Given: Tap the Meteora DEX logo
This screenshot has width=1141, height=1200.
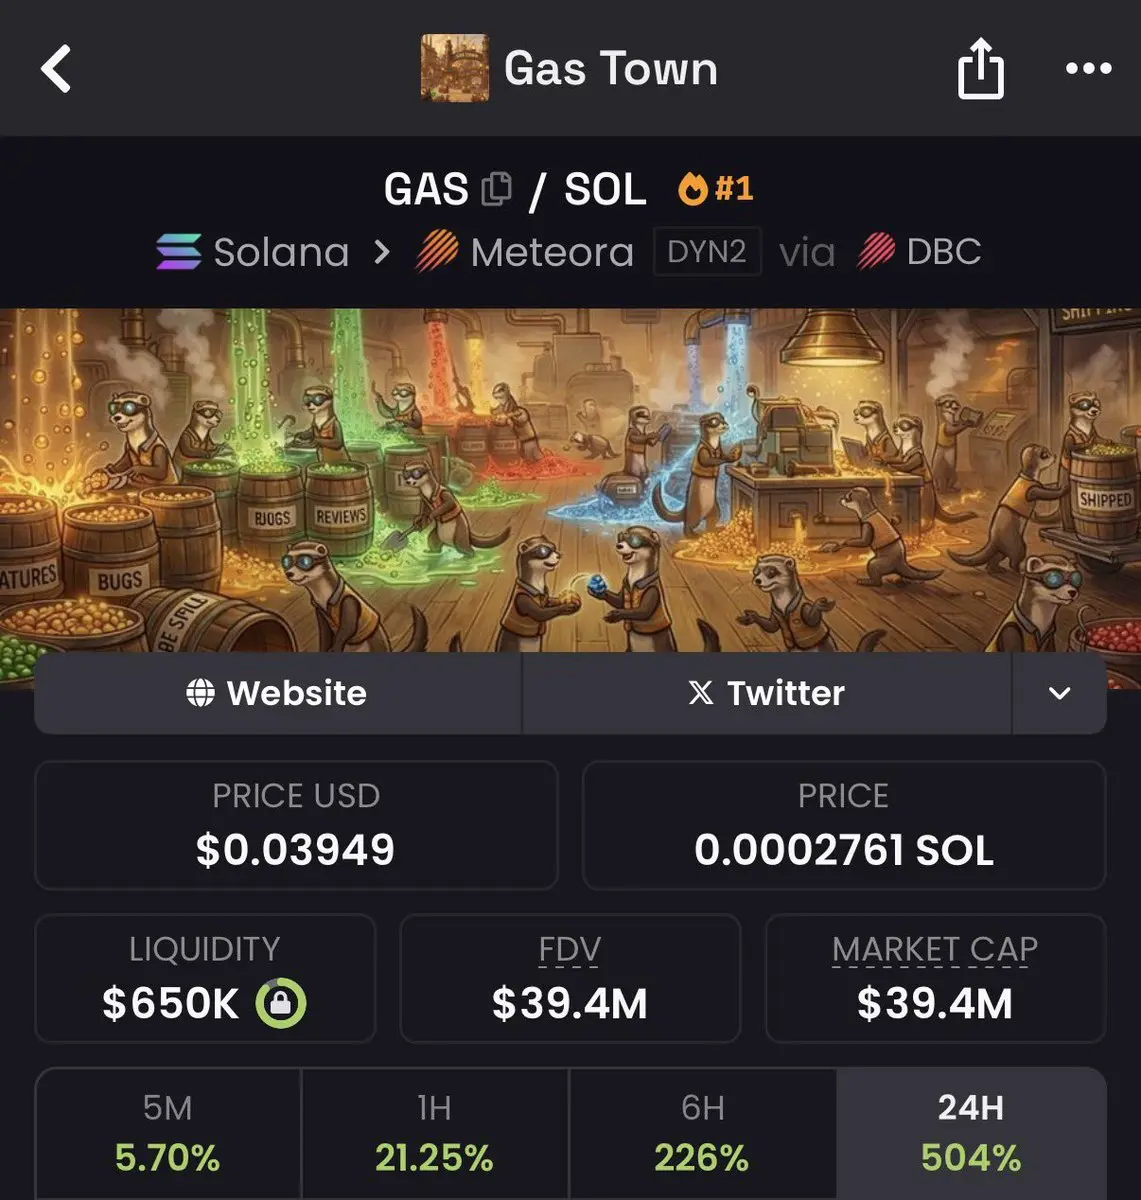Looking at the screenshot, I should point(437,252).
